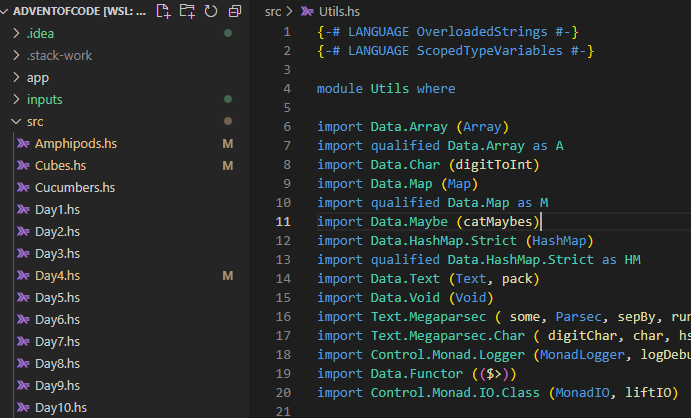
Task: Click liftIO on line 20
Action: point(648,392)
